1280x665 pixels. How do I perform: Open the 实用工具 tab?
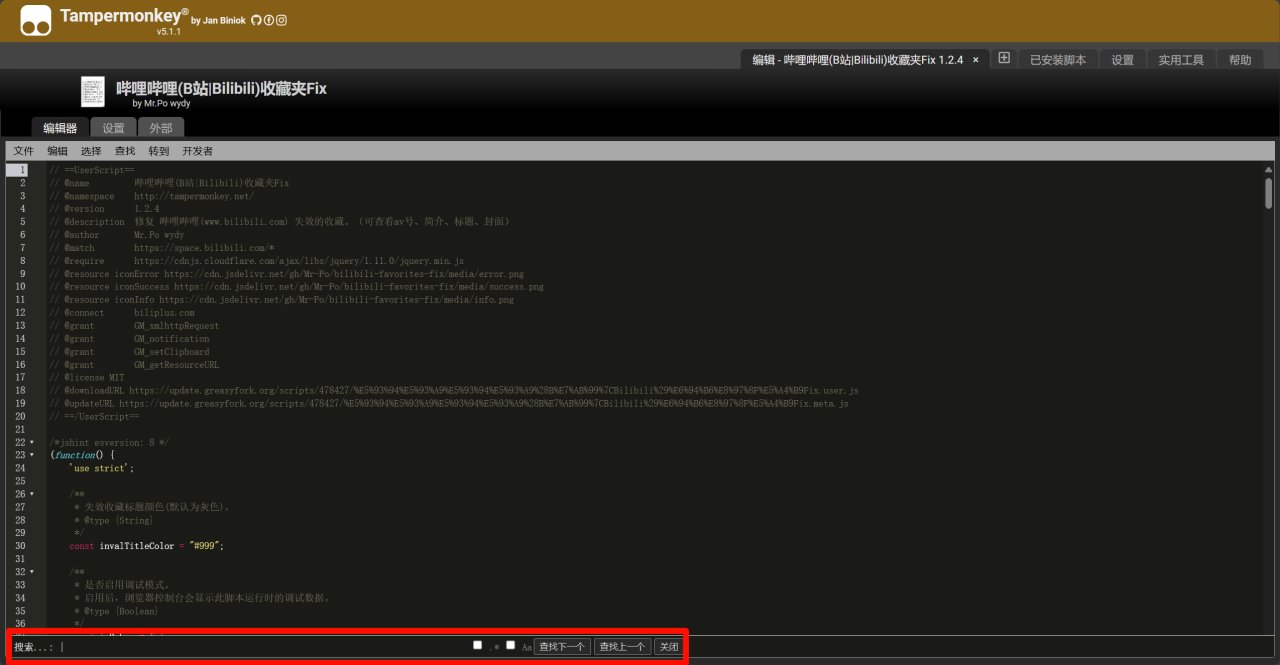coord(1181,60)
